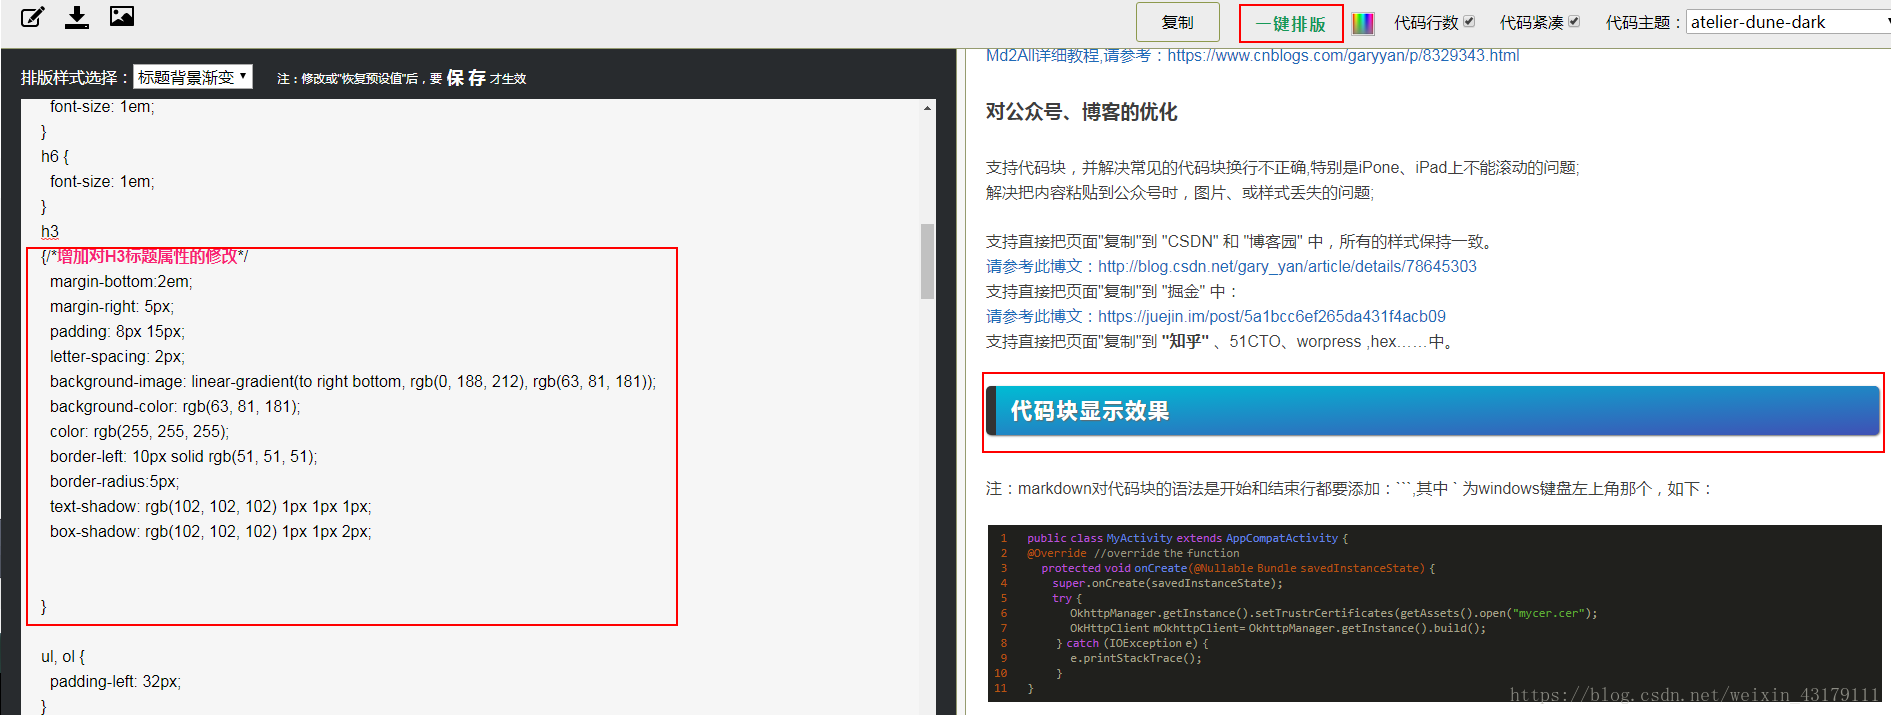This screenshot has width=1891, height=715.
Task: Click the CSS editor scrollbar thumb
Action: [x=927, y=261]
